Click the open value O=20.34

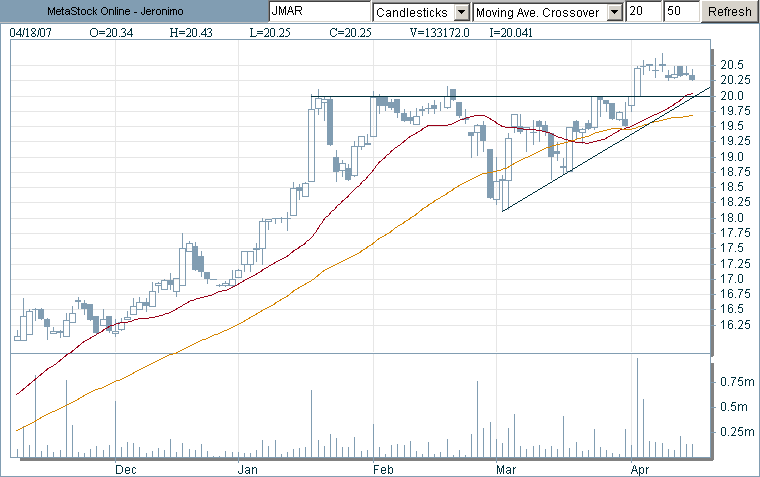tap(111, 33)
